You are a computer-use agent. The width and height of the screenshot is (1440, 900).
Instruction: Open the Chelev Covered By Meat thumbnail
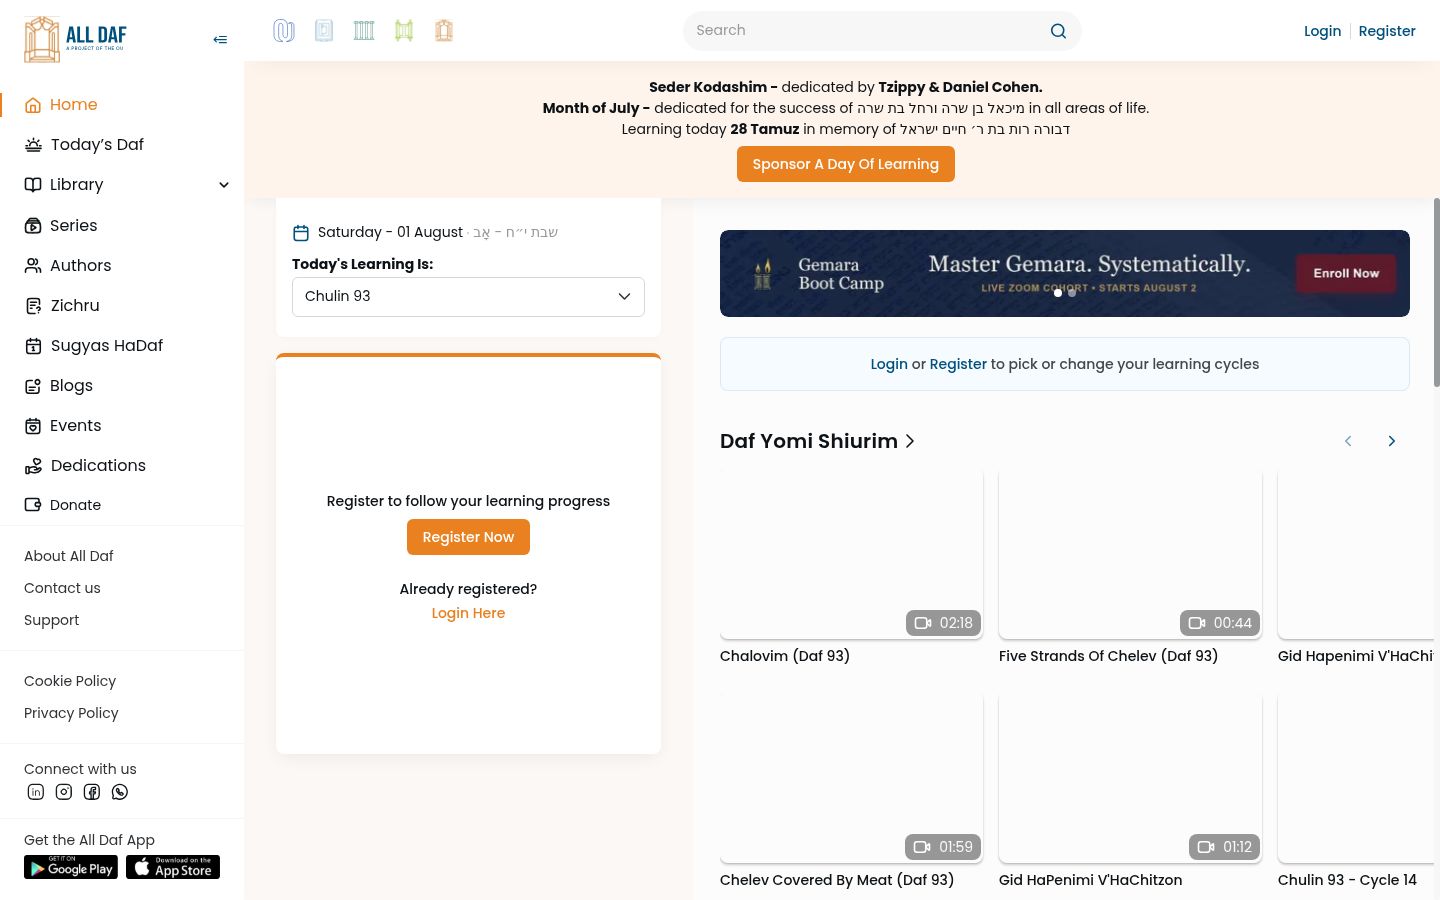point(851,778)
